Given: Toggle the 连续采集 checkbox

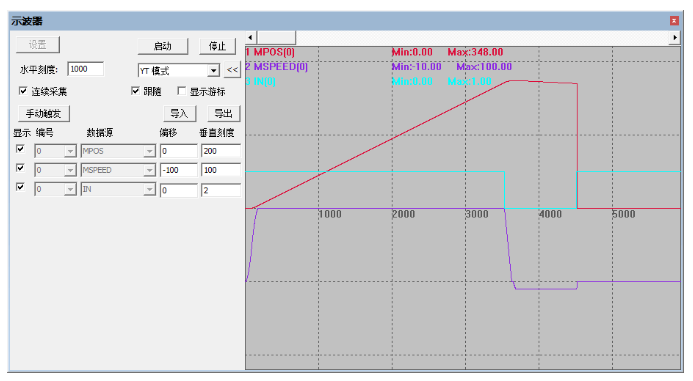Looking at the screenshot, I should [23, 91].
